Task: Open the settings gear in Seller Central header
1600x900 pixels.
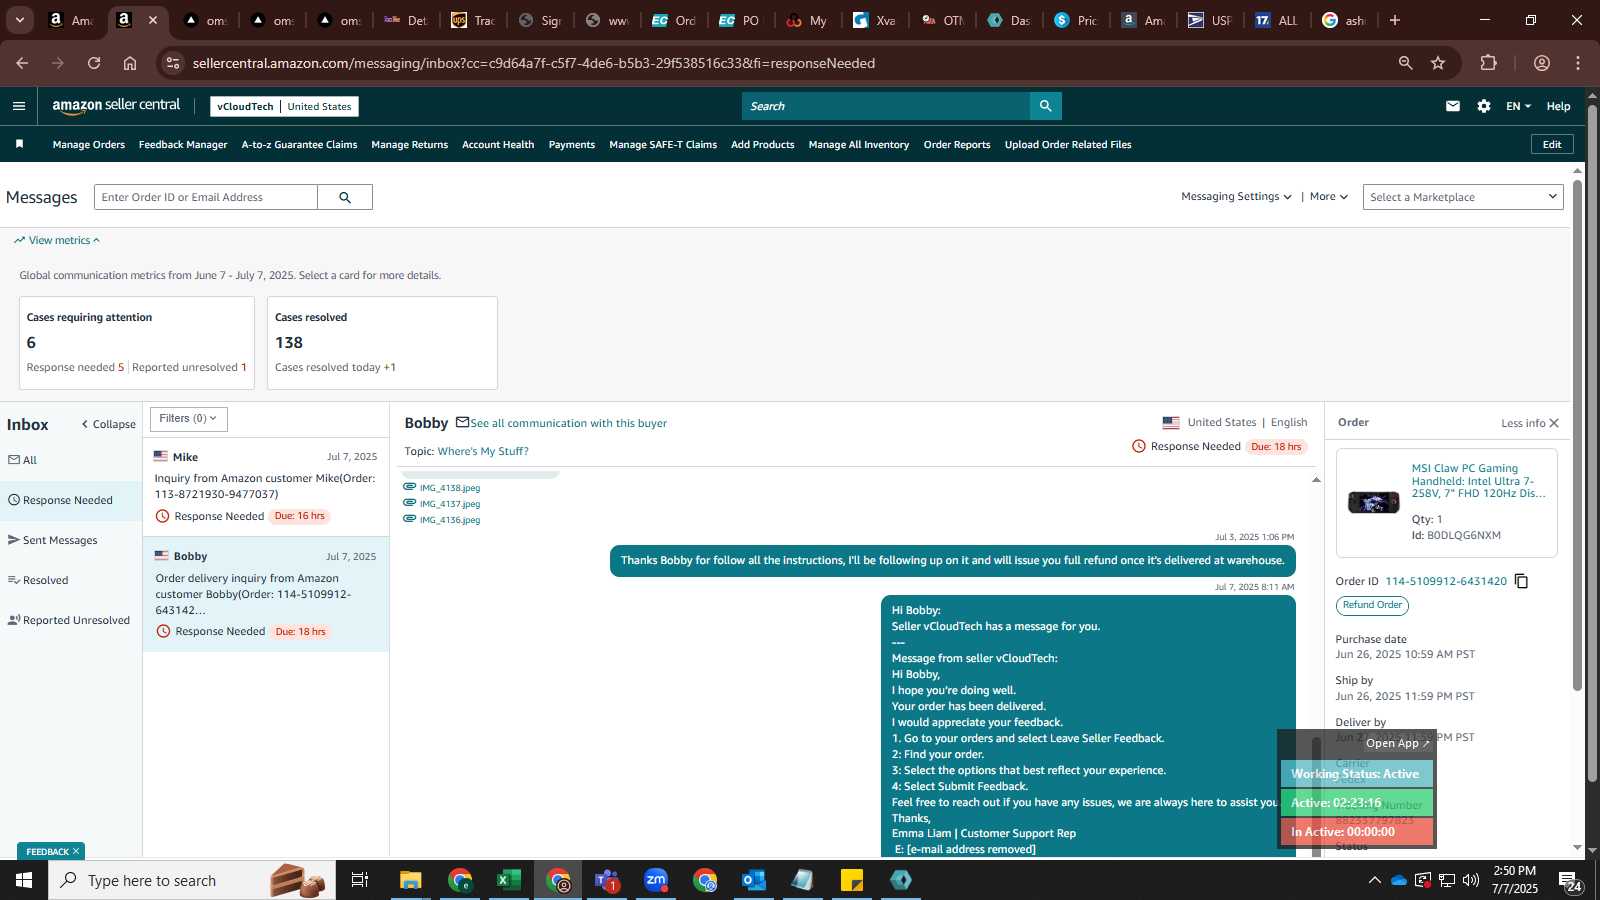Action: click(x=1484, y=106)
